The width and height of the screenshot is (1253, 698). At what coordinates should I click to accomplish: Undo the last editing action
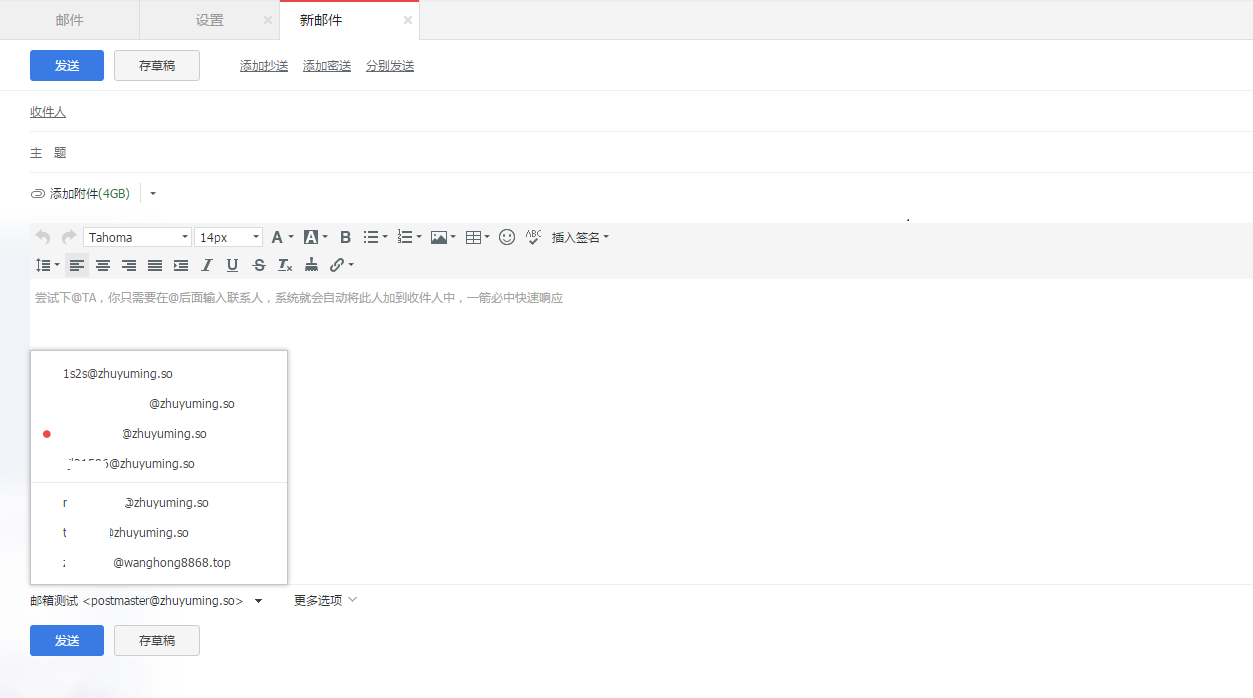[42, 236]
